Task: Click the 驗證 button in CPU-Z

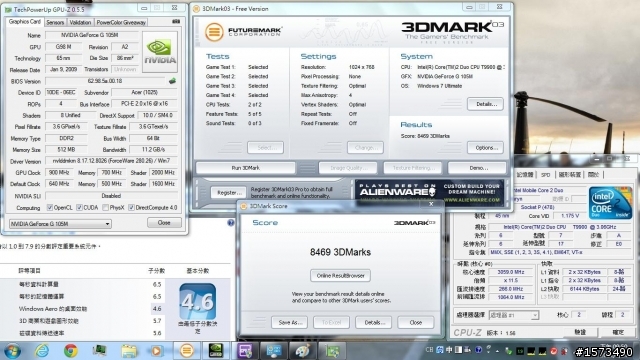Action: tap(580, 332)
